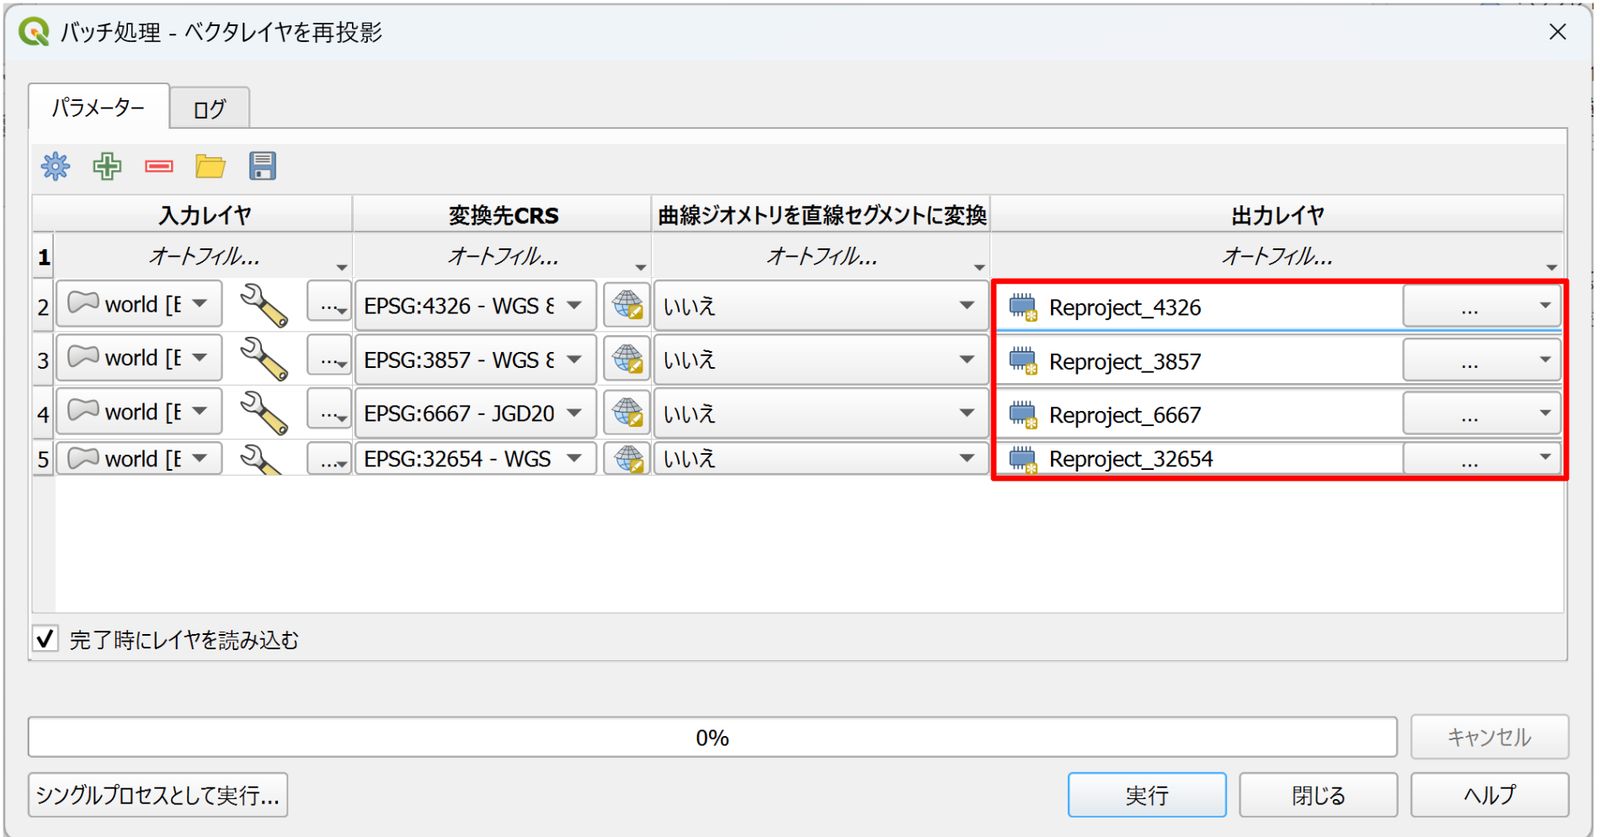Expand 曲線ジオメトリ autofill dropdown
The width and height of the screenshot is (1600, 837).
(821, 257)
